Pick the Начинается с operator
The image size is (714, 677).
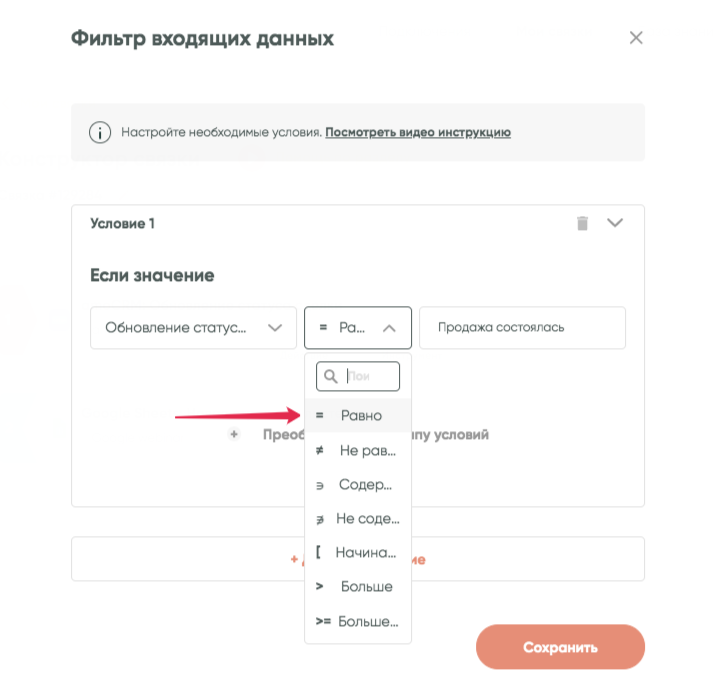click(358, 553)
